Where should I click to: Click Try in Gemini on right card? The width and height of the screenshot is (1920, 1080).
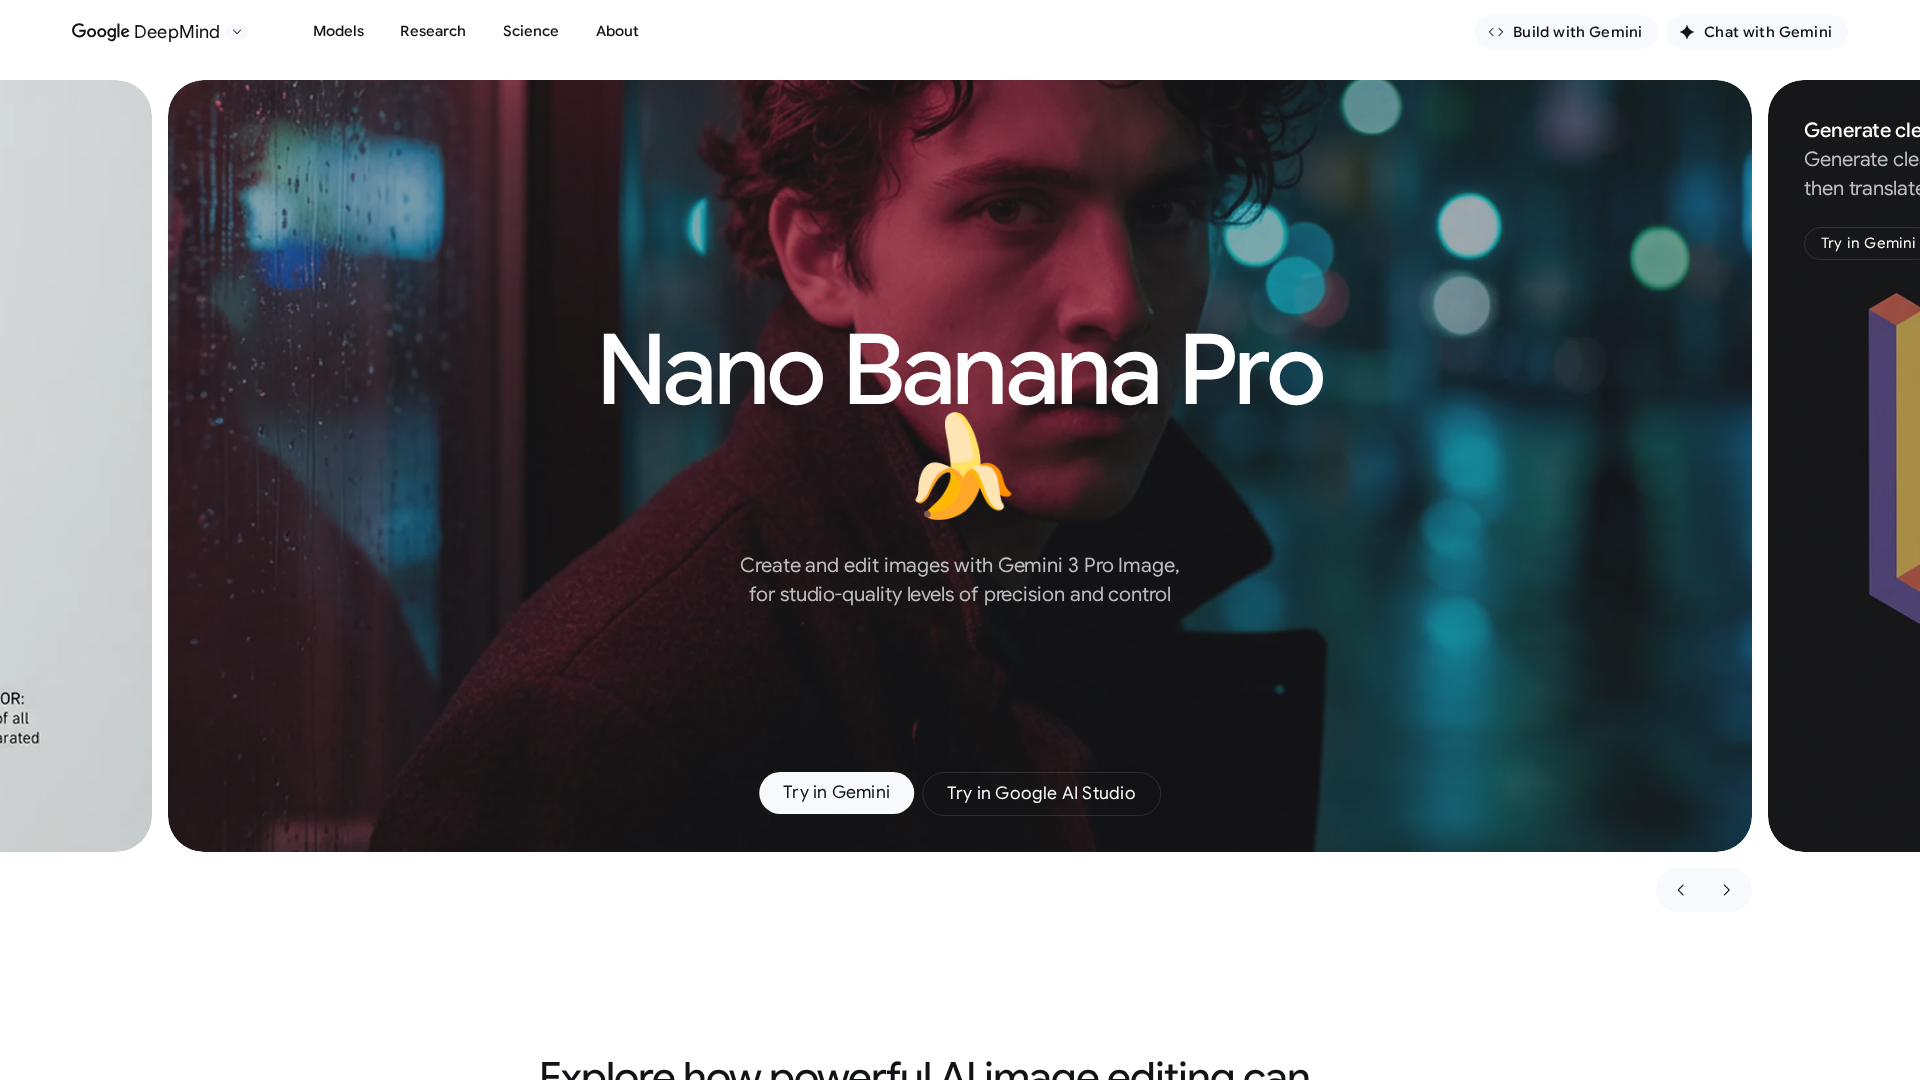pos(1862,243)
